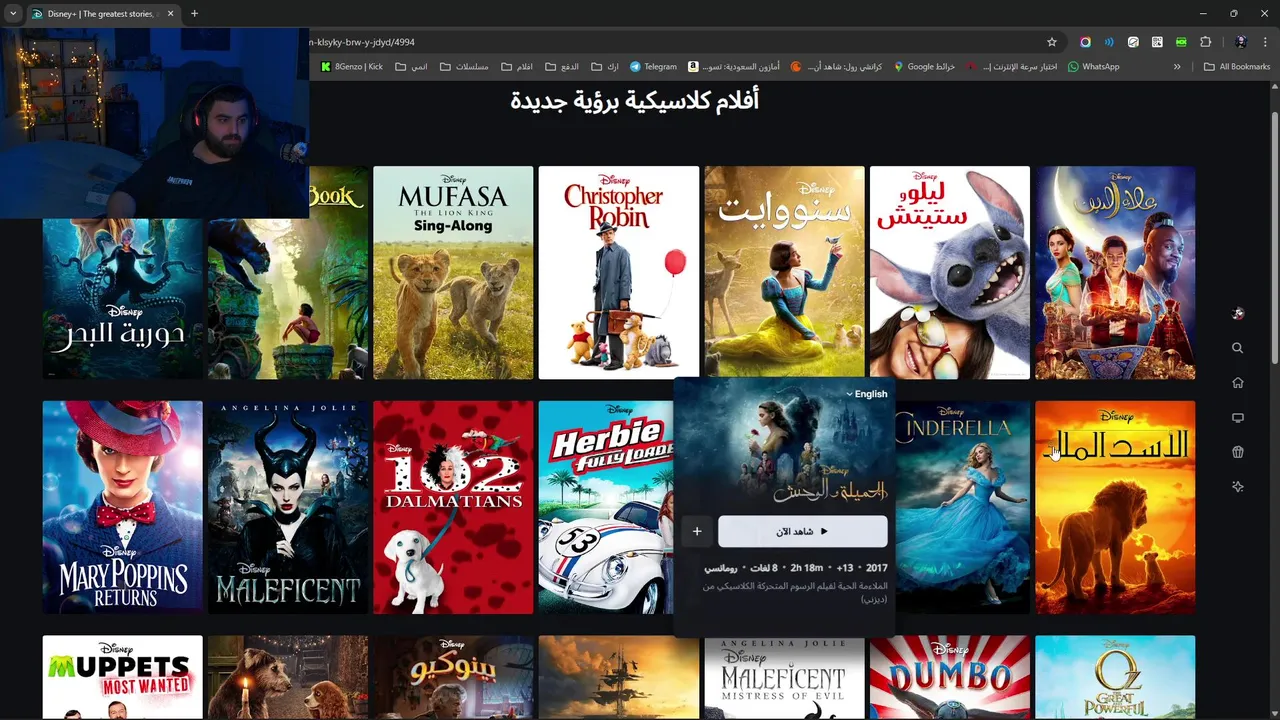
Task: Click the QR code extension icon
Action: (x=1157, y=42)
